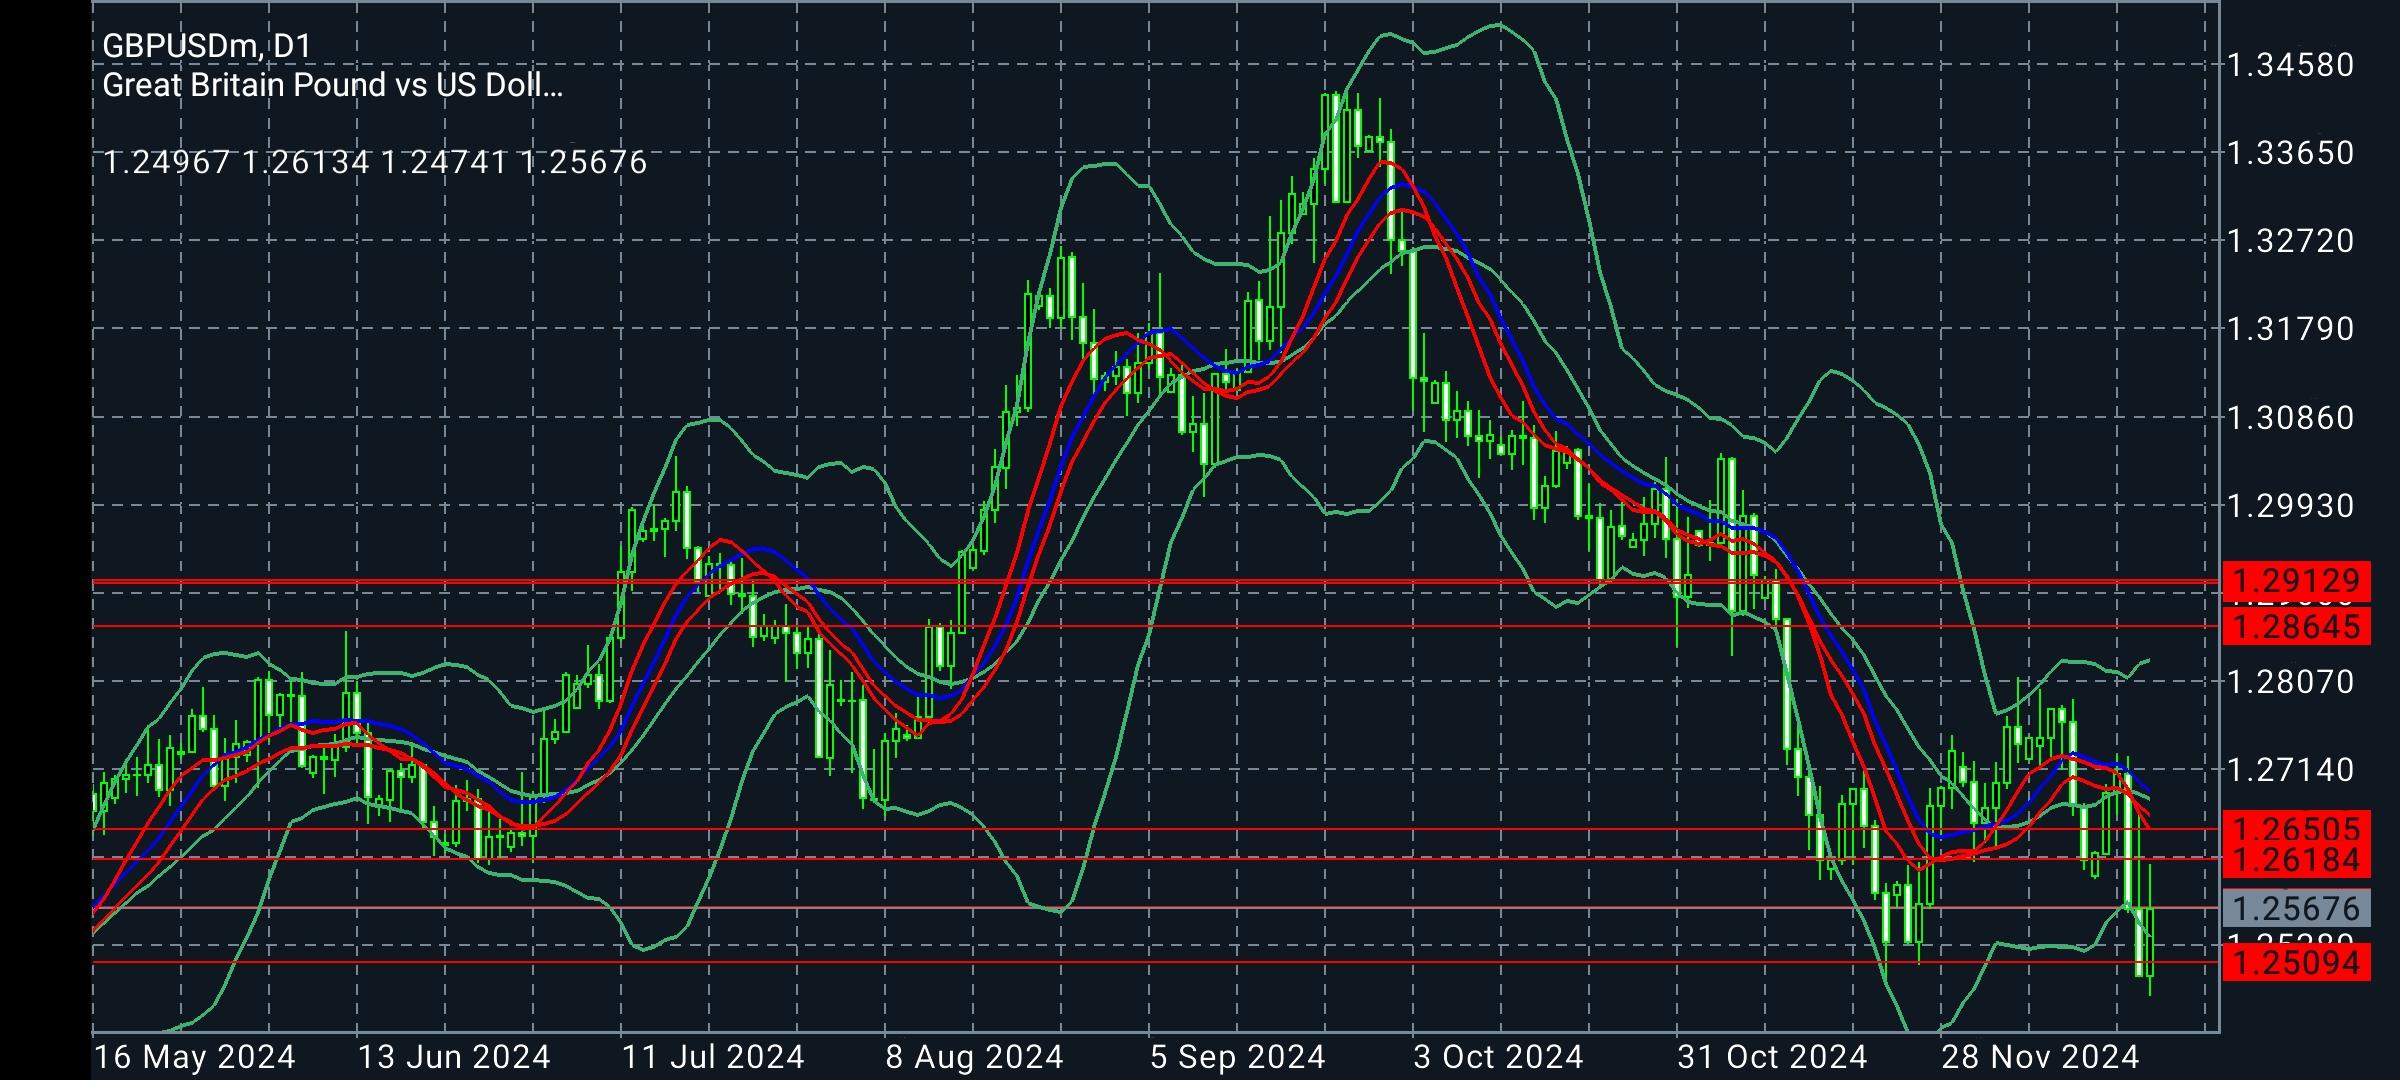Select the 1.26505 red price level label
The width and height of the screenshot is (2400, 1080).
pyautogui.click(x=2296, y=829)
